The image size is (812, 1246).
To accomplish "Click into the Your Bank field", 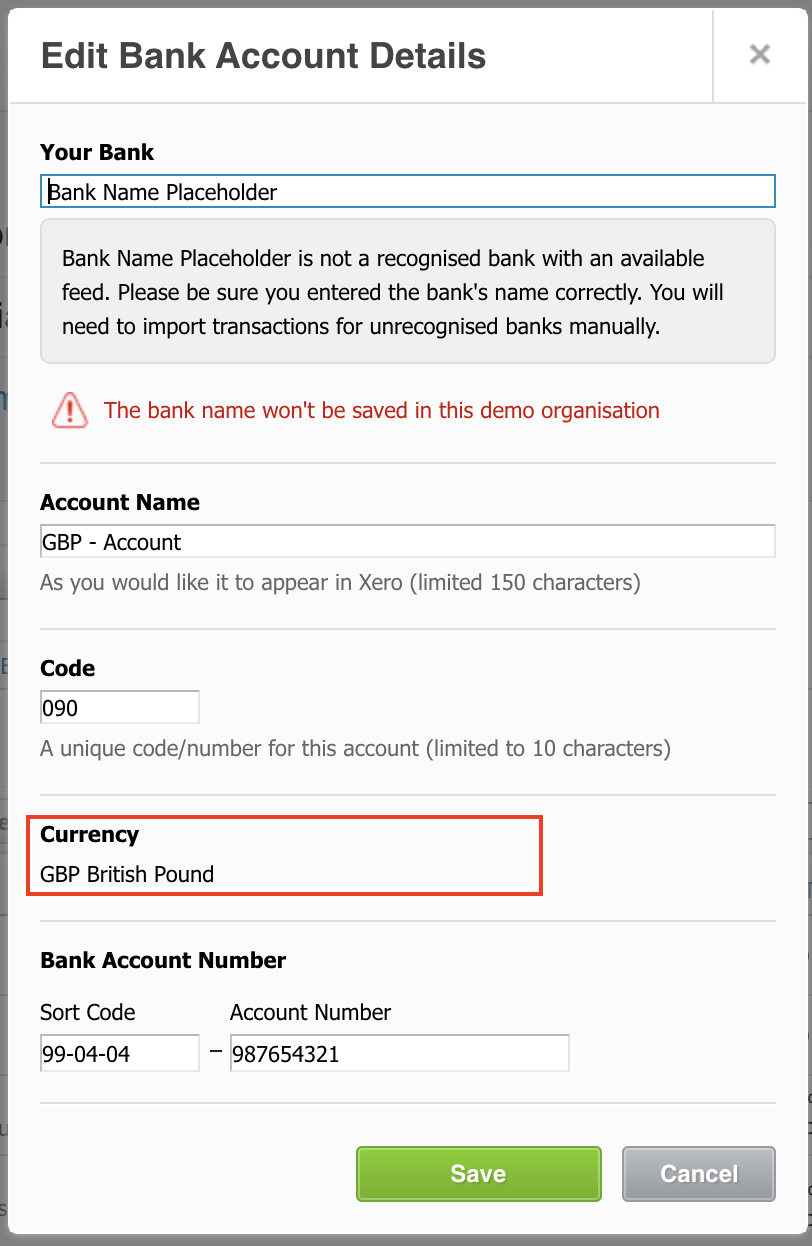I will click(x=408, y=192).
